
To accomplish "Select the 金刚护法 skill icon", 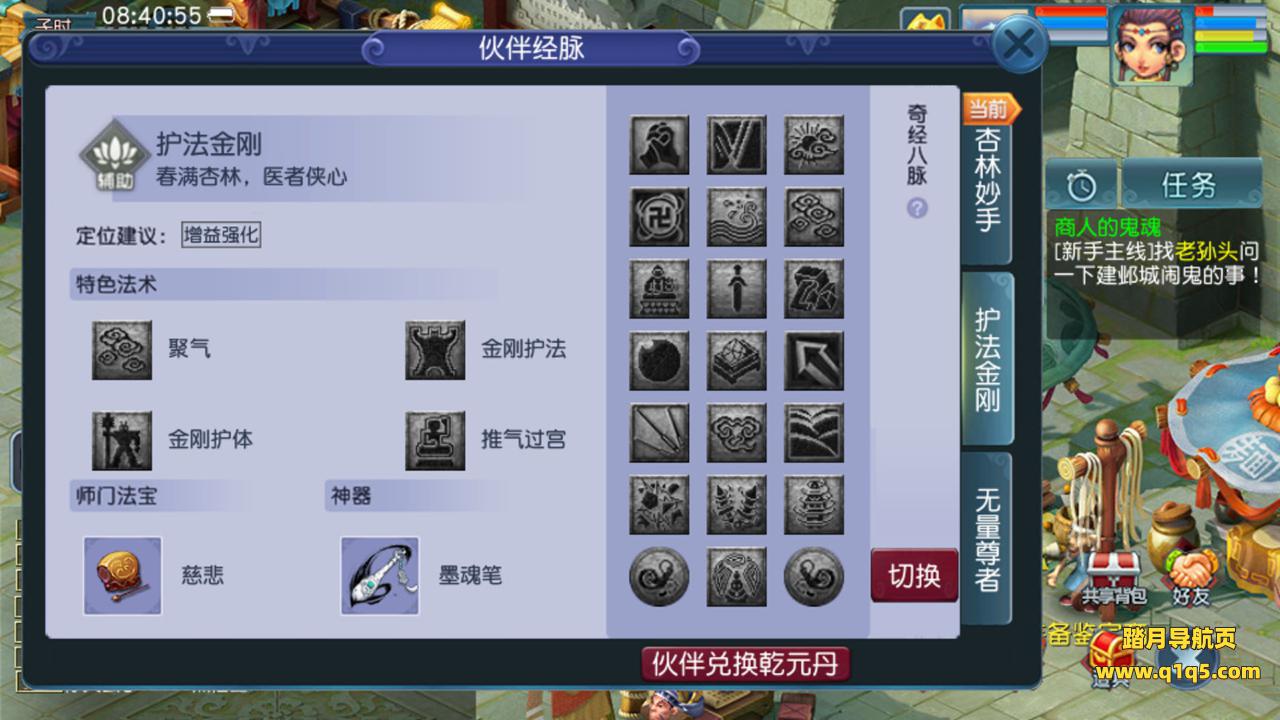I will [435, 350].
